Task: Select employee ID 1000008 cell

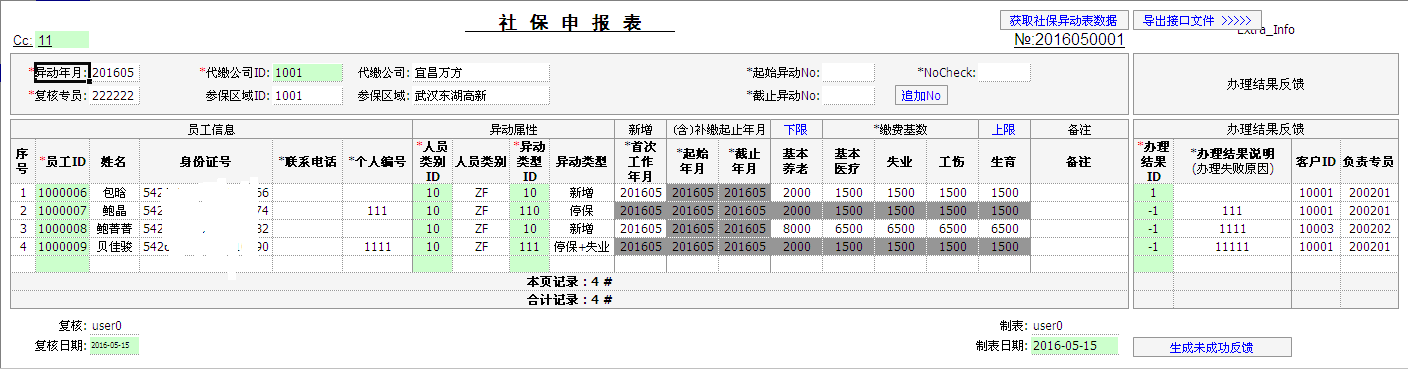Action: pyautogui.click(x=63, y=229)
